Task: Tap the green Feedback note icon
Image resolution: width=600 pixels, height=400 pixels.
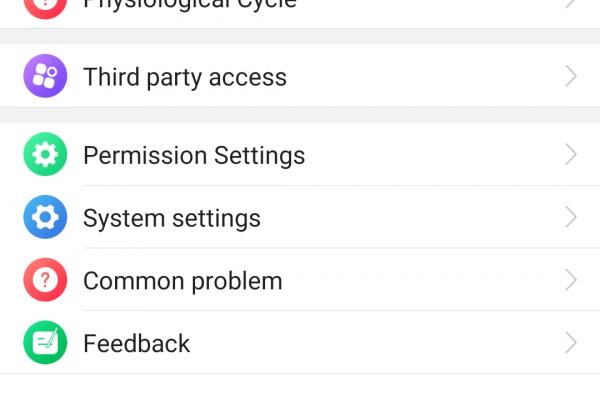Action: point(45,343)
